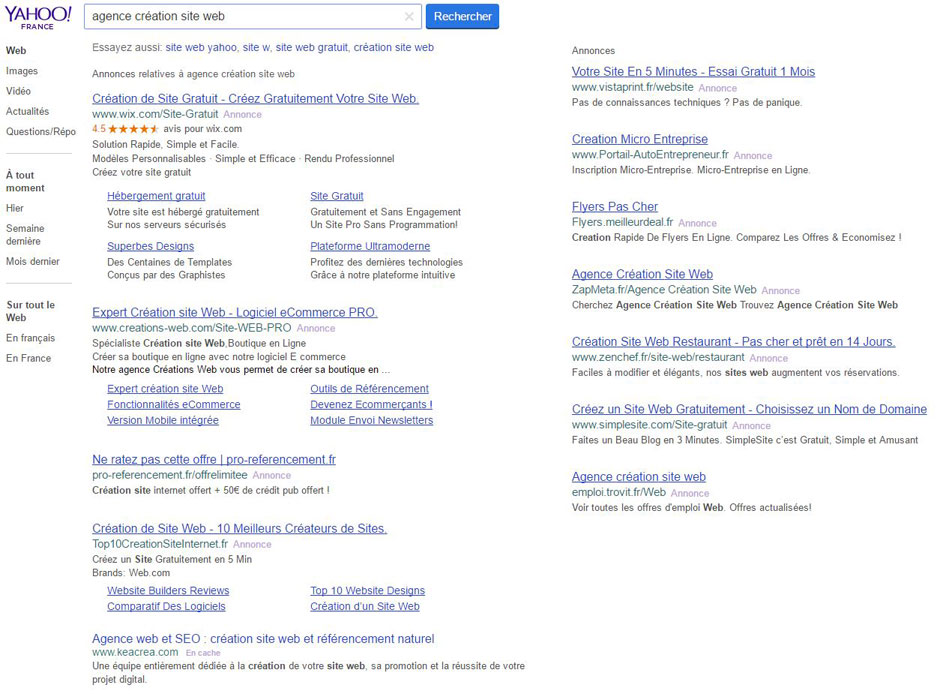Open ZapMeta 'Agence Création Site Web' ad
Screen dimensions: 937x694
pos(642,274)
